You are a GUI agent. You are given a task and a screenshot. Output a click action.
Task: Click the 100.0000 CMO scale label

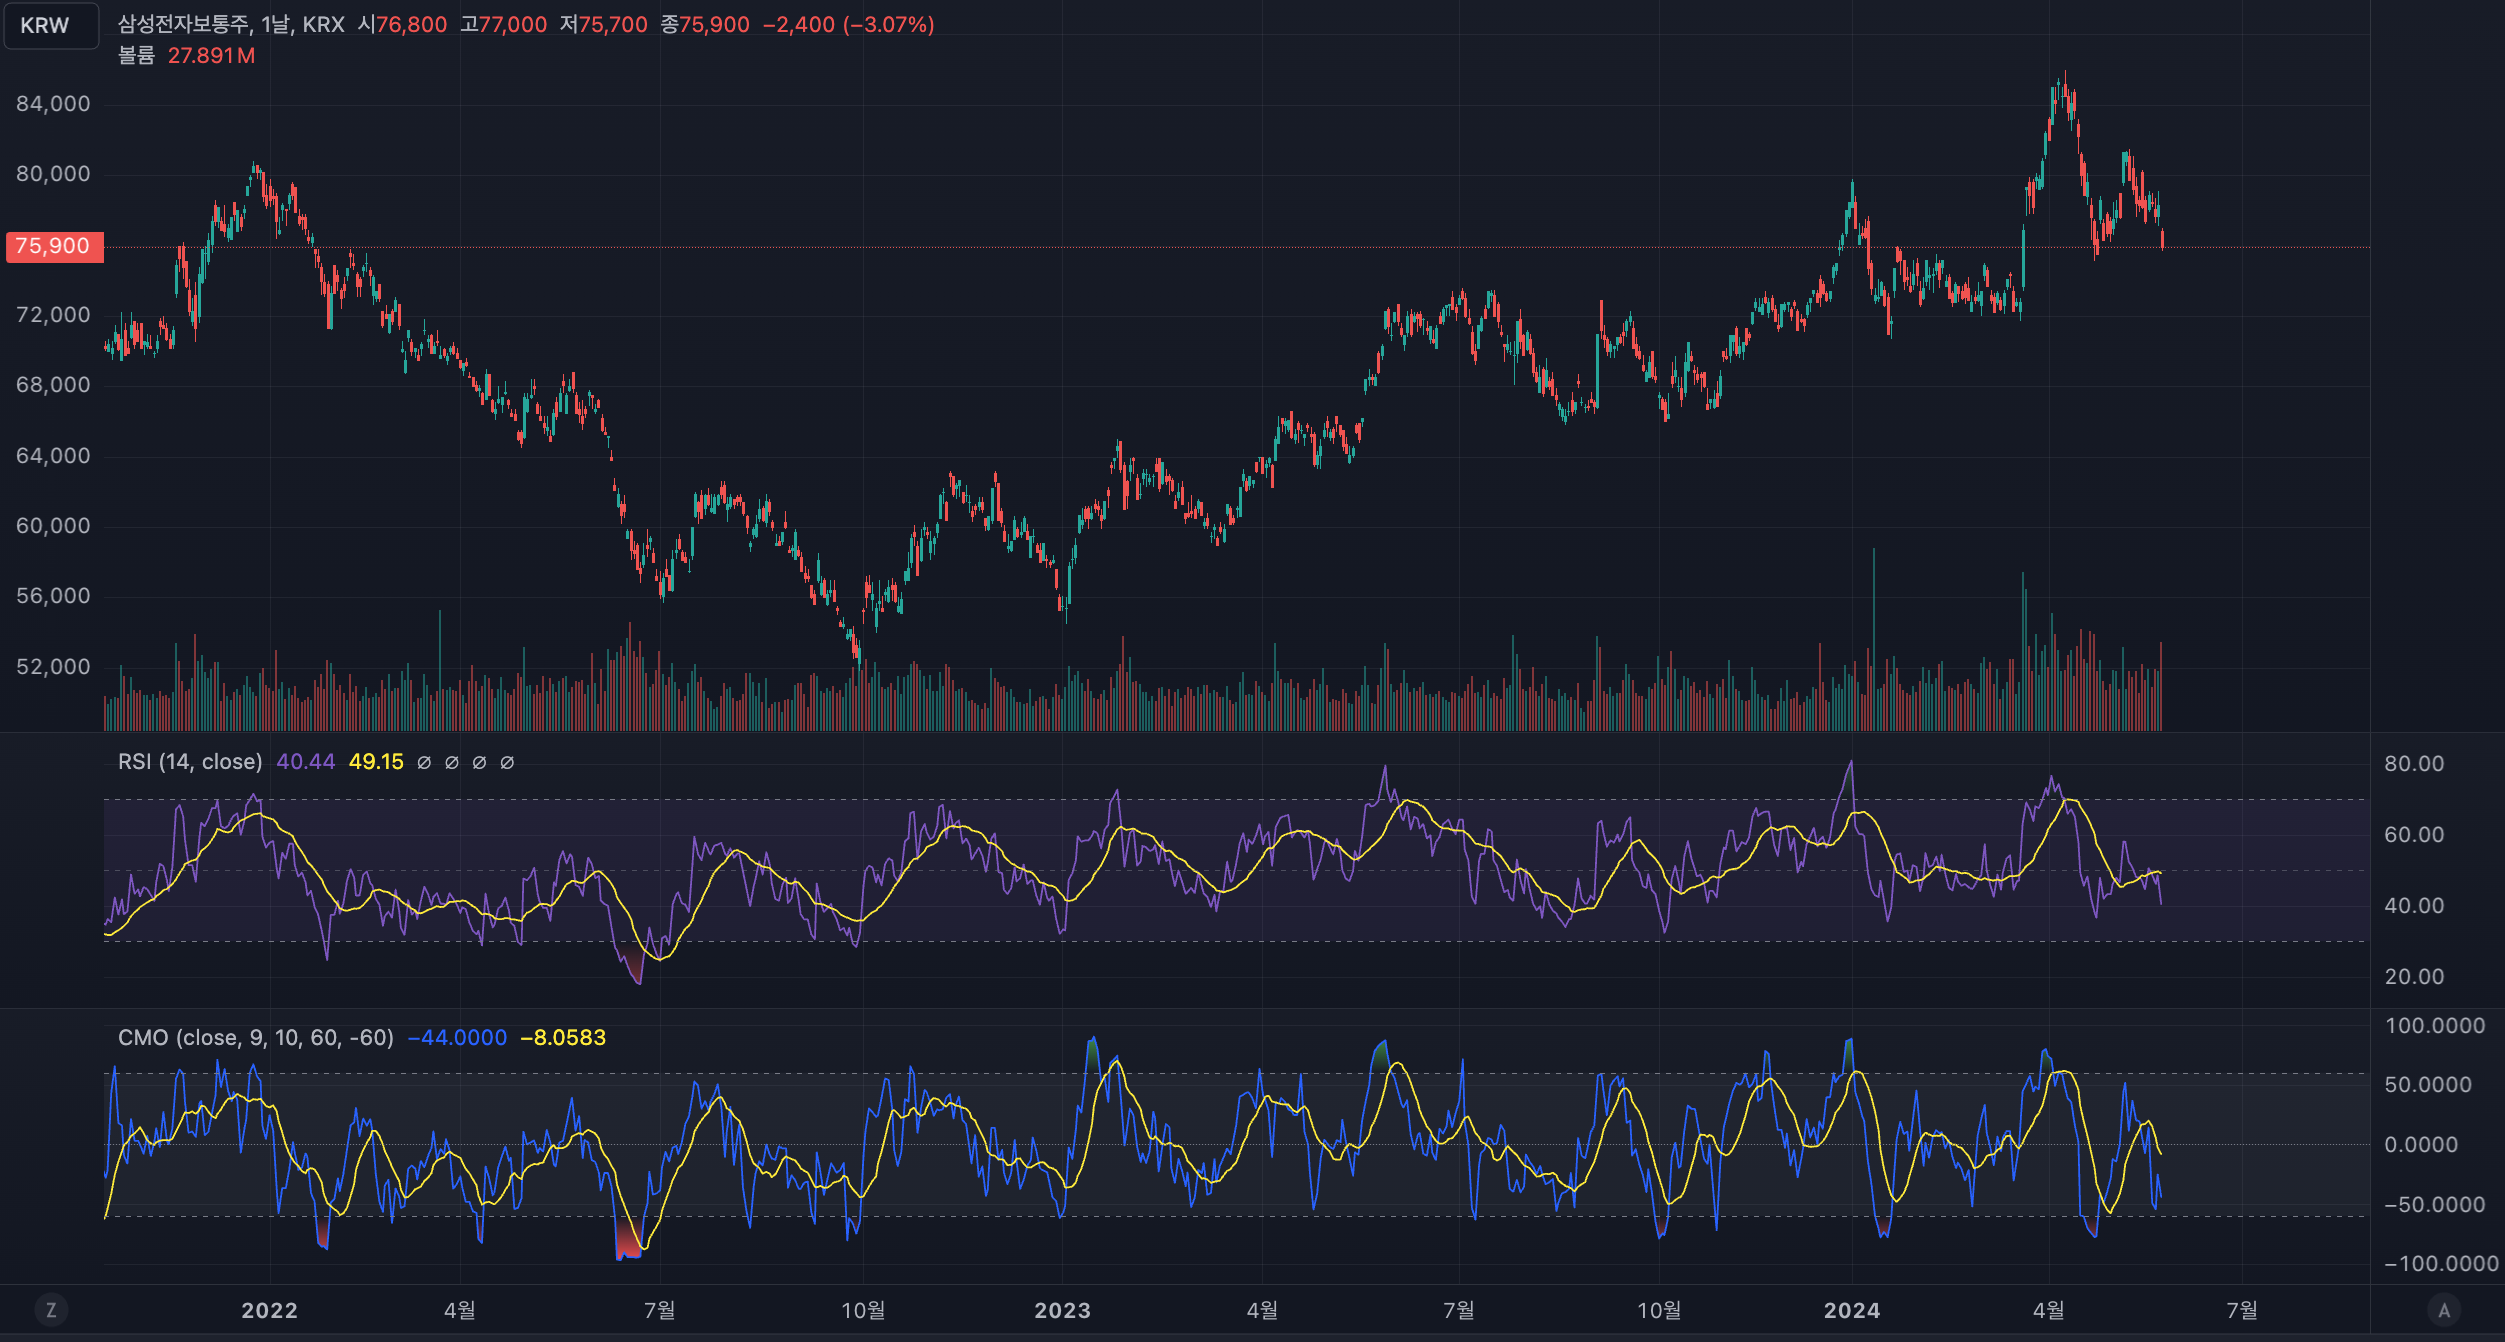tap(2435, 1026)
